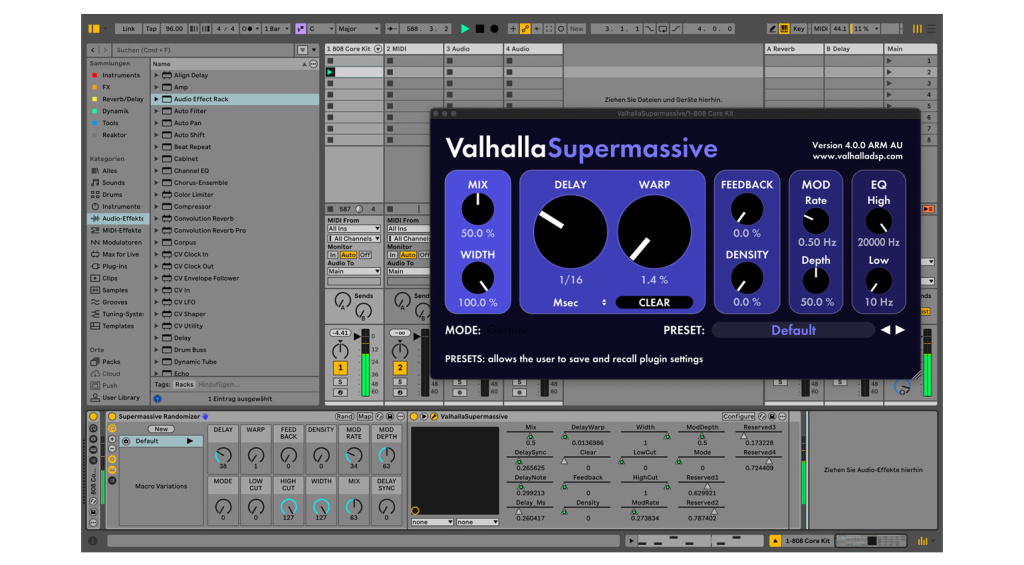
Task: Click the camera snapshot icon beside Default
Action: coord(126,442)
